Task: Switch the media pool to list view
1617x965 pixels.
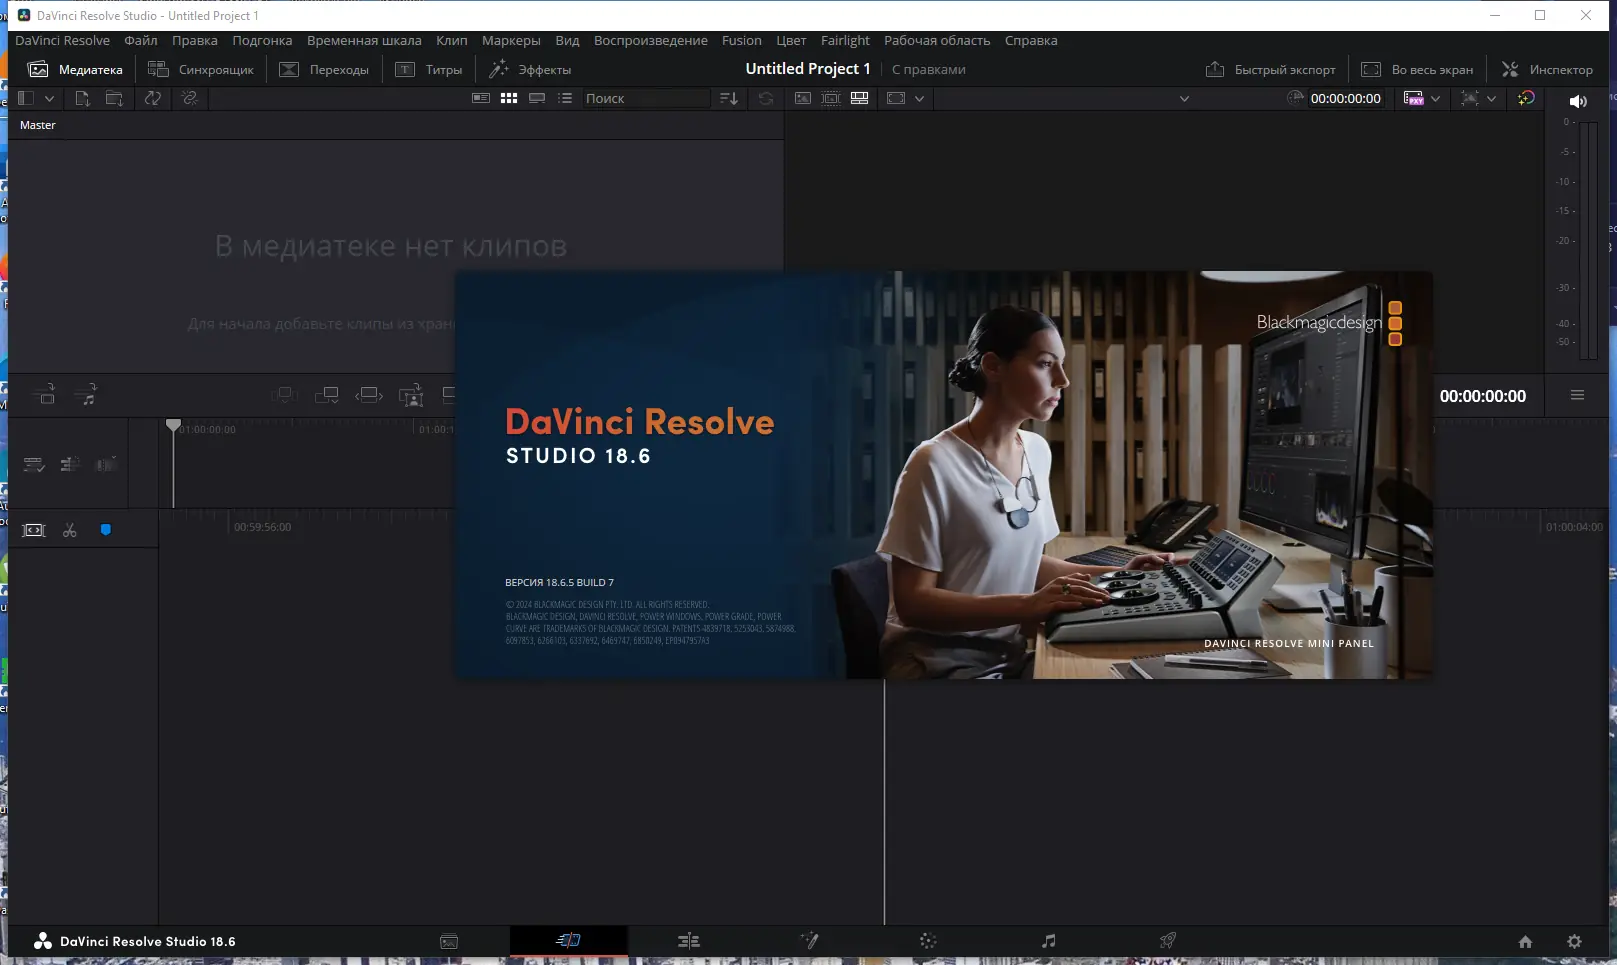Action: (565, 98)
